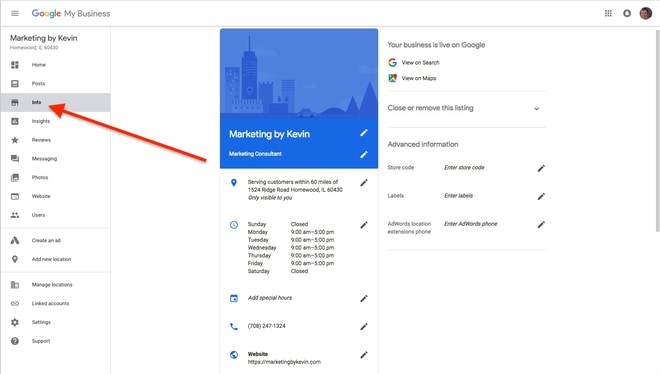
Task: Open the Website menu item
Action: pyautogui.click(x=41, y=196)
